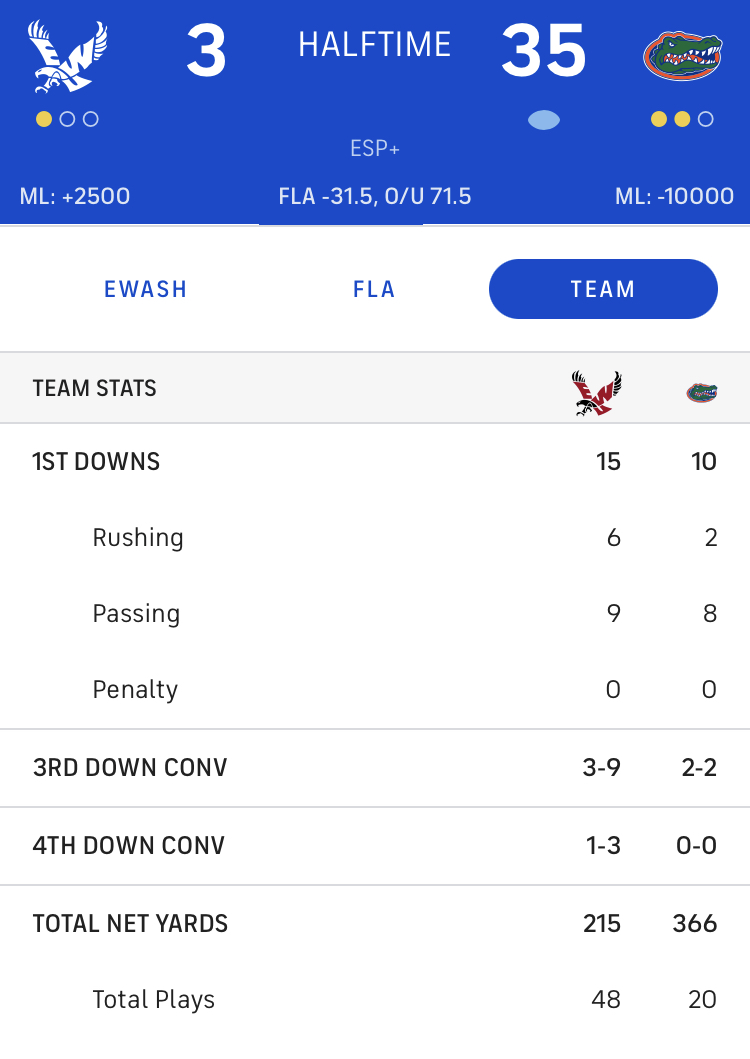750x1059 pixels.
Task: Tap Florida's first yellow timeout dot
Action: coord(659,120)
